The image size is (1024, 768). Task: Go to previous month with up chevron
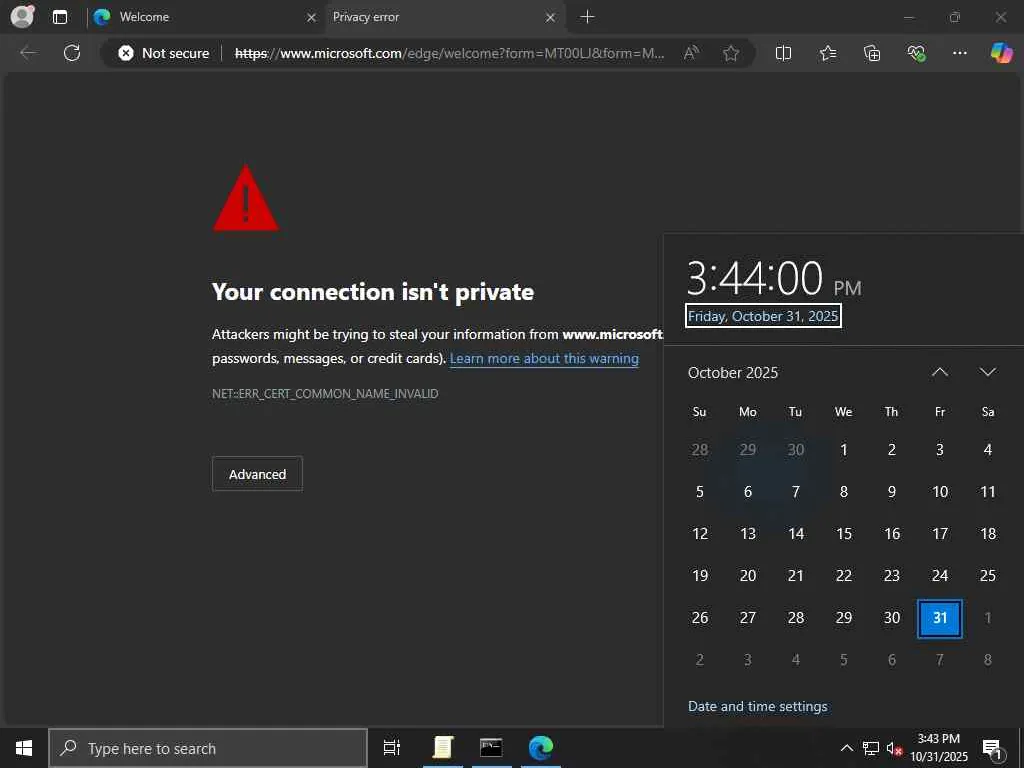click(940, 372)
